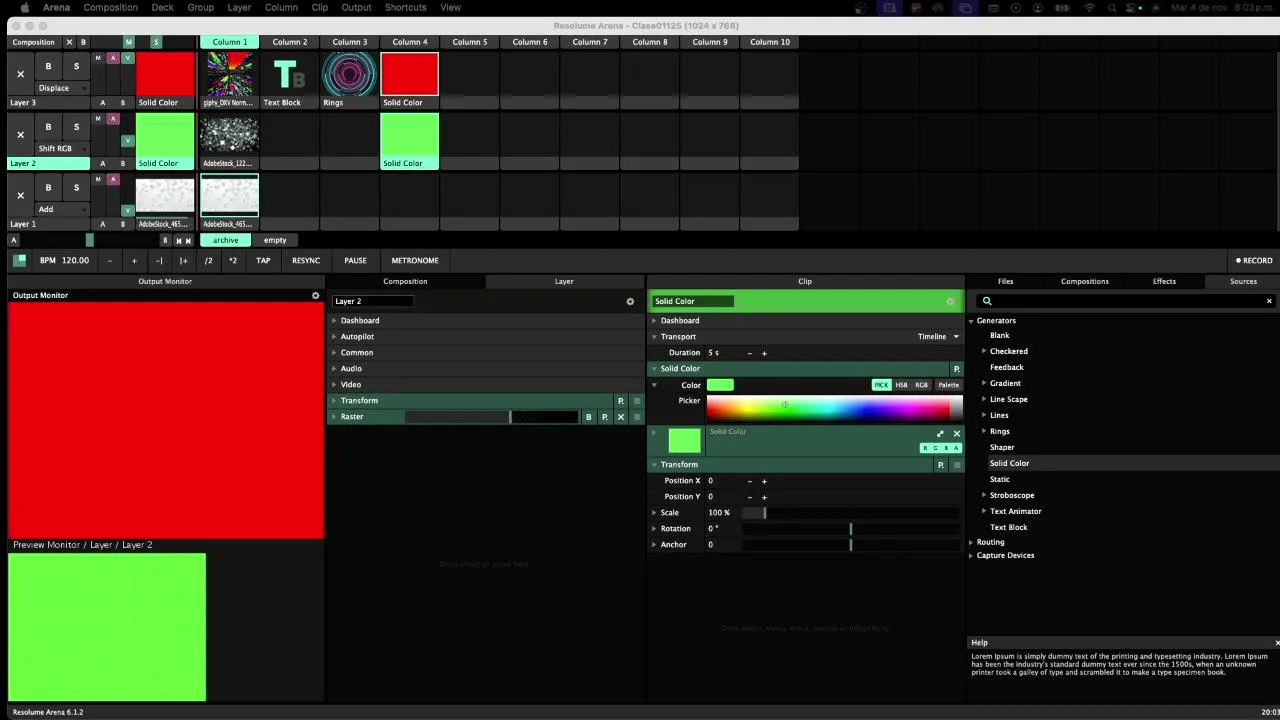Open the Apple menu
This screenshot has width=1280, height=720.
(x=25, y=7)
